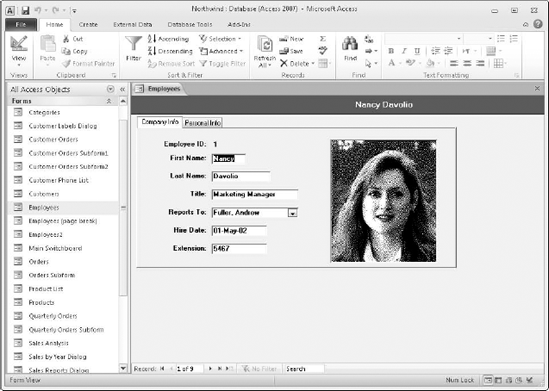Sort records Descending
Image resolution: width=549 pixels, height=391 pixels.
(170, 51)
